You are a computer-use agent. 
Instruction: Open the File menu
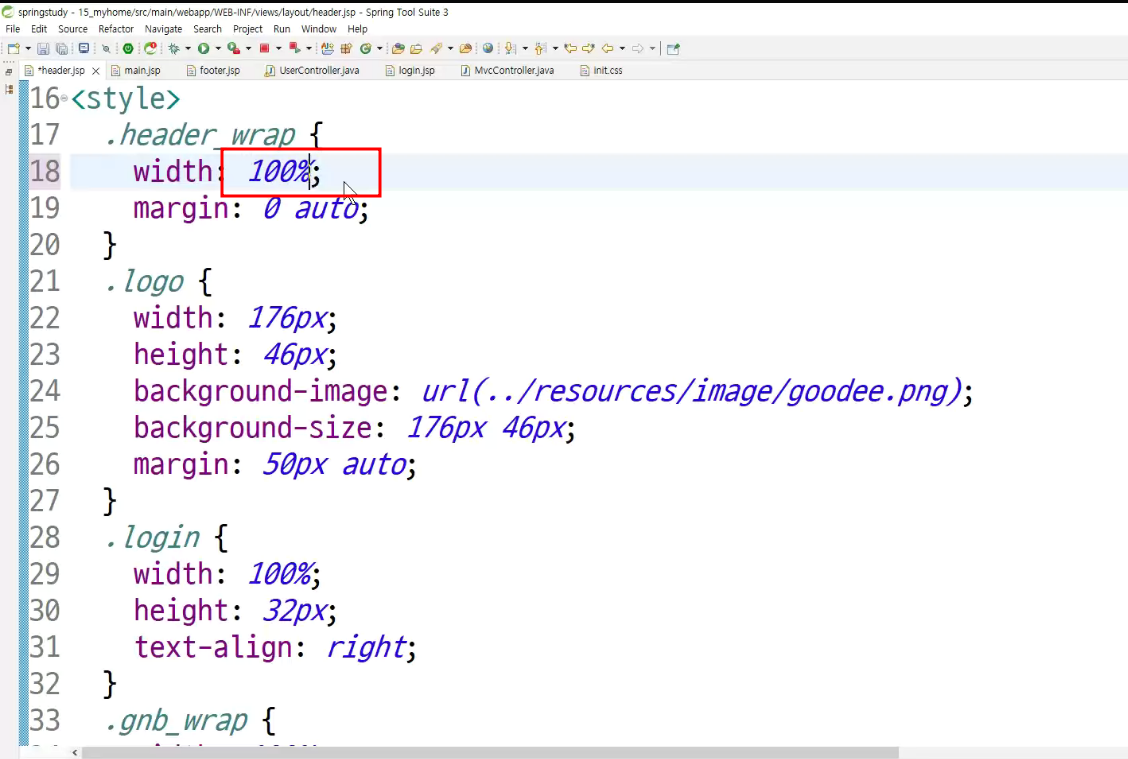pos(13,29)
